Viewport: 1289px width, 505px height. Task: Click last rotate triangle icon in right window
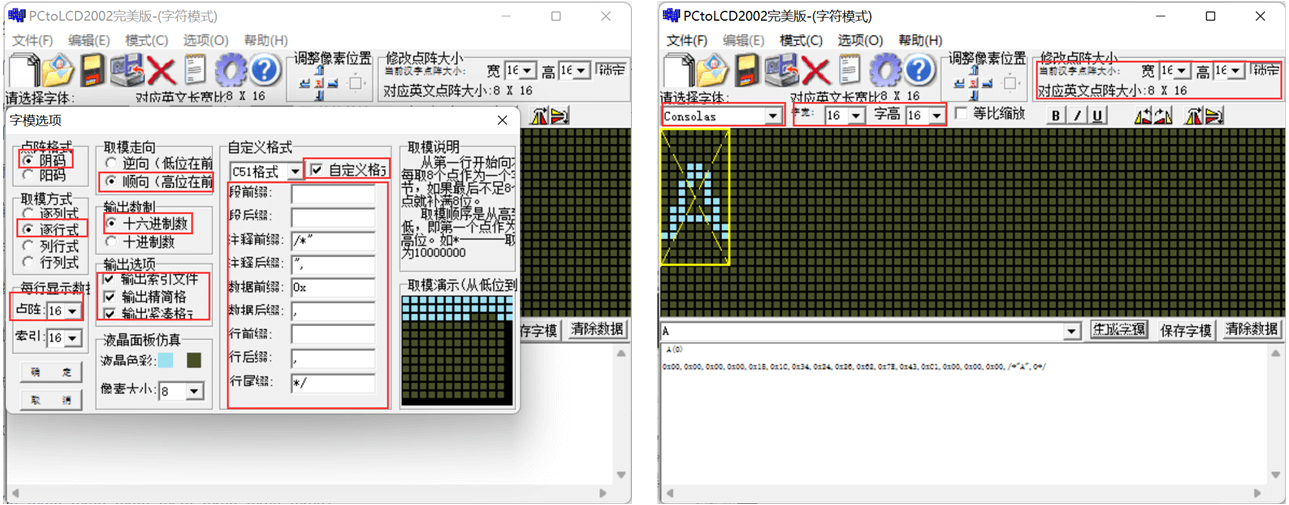point(1214,115)
